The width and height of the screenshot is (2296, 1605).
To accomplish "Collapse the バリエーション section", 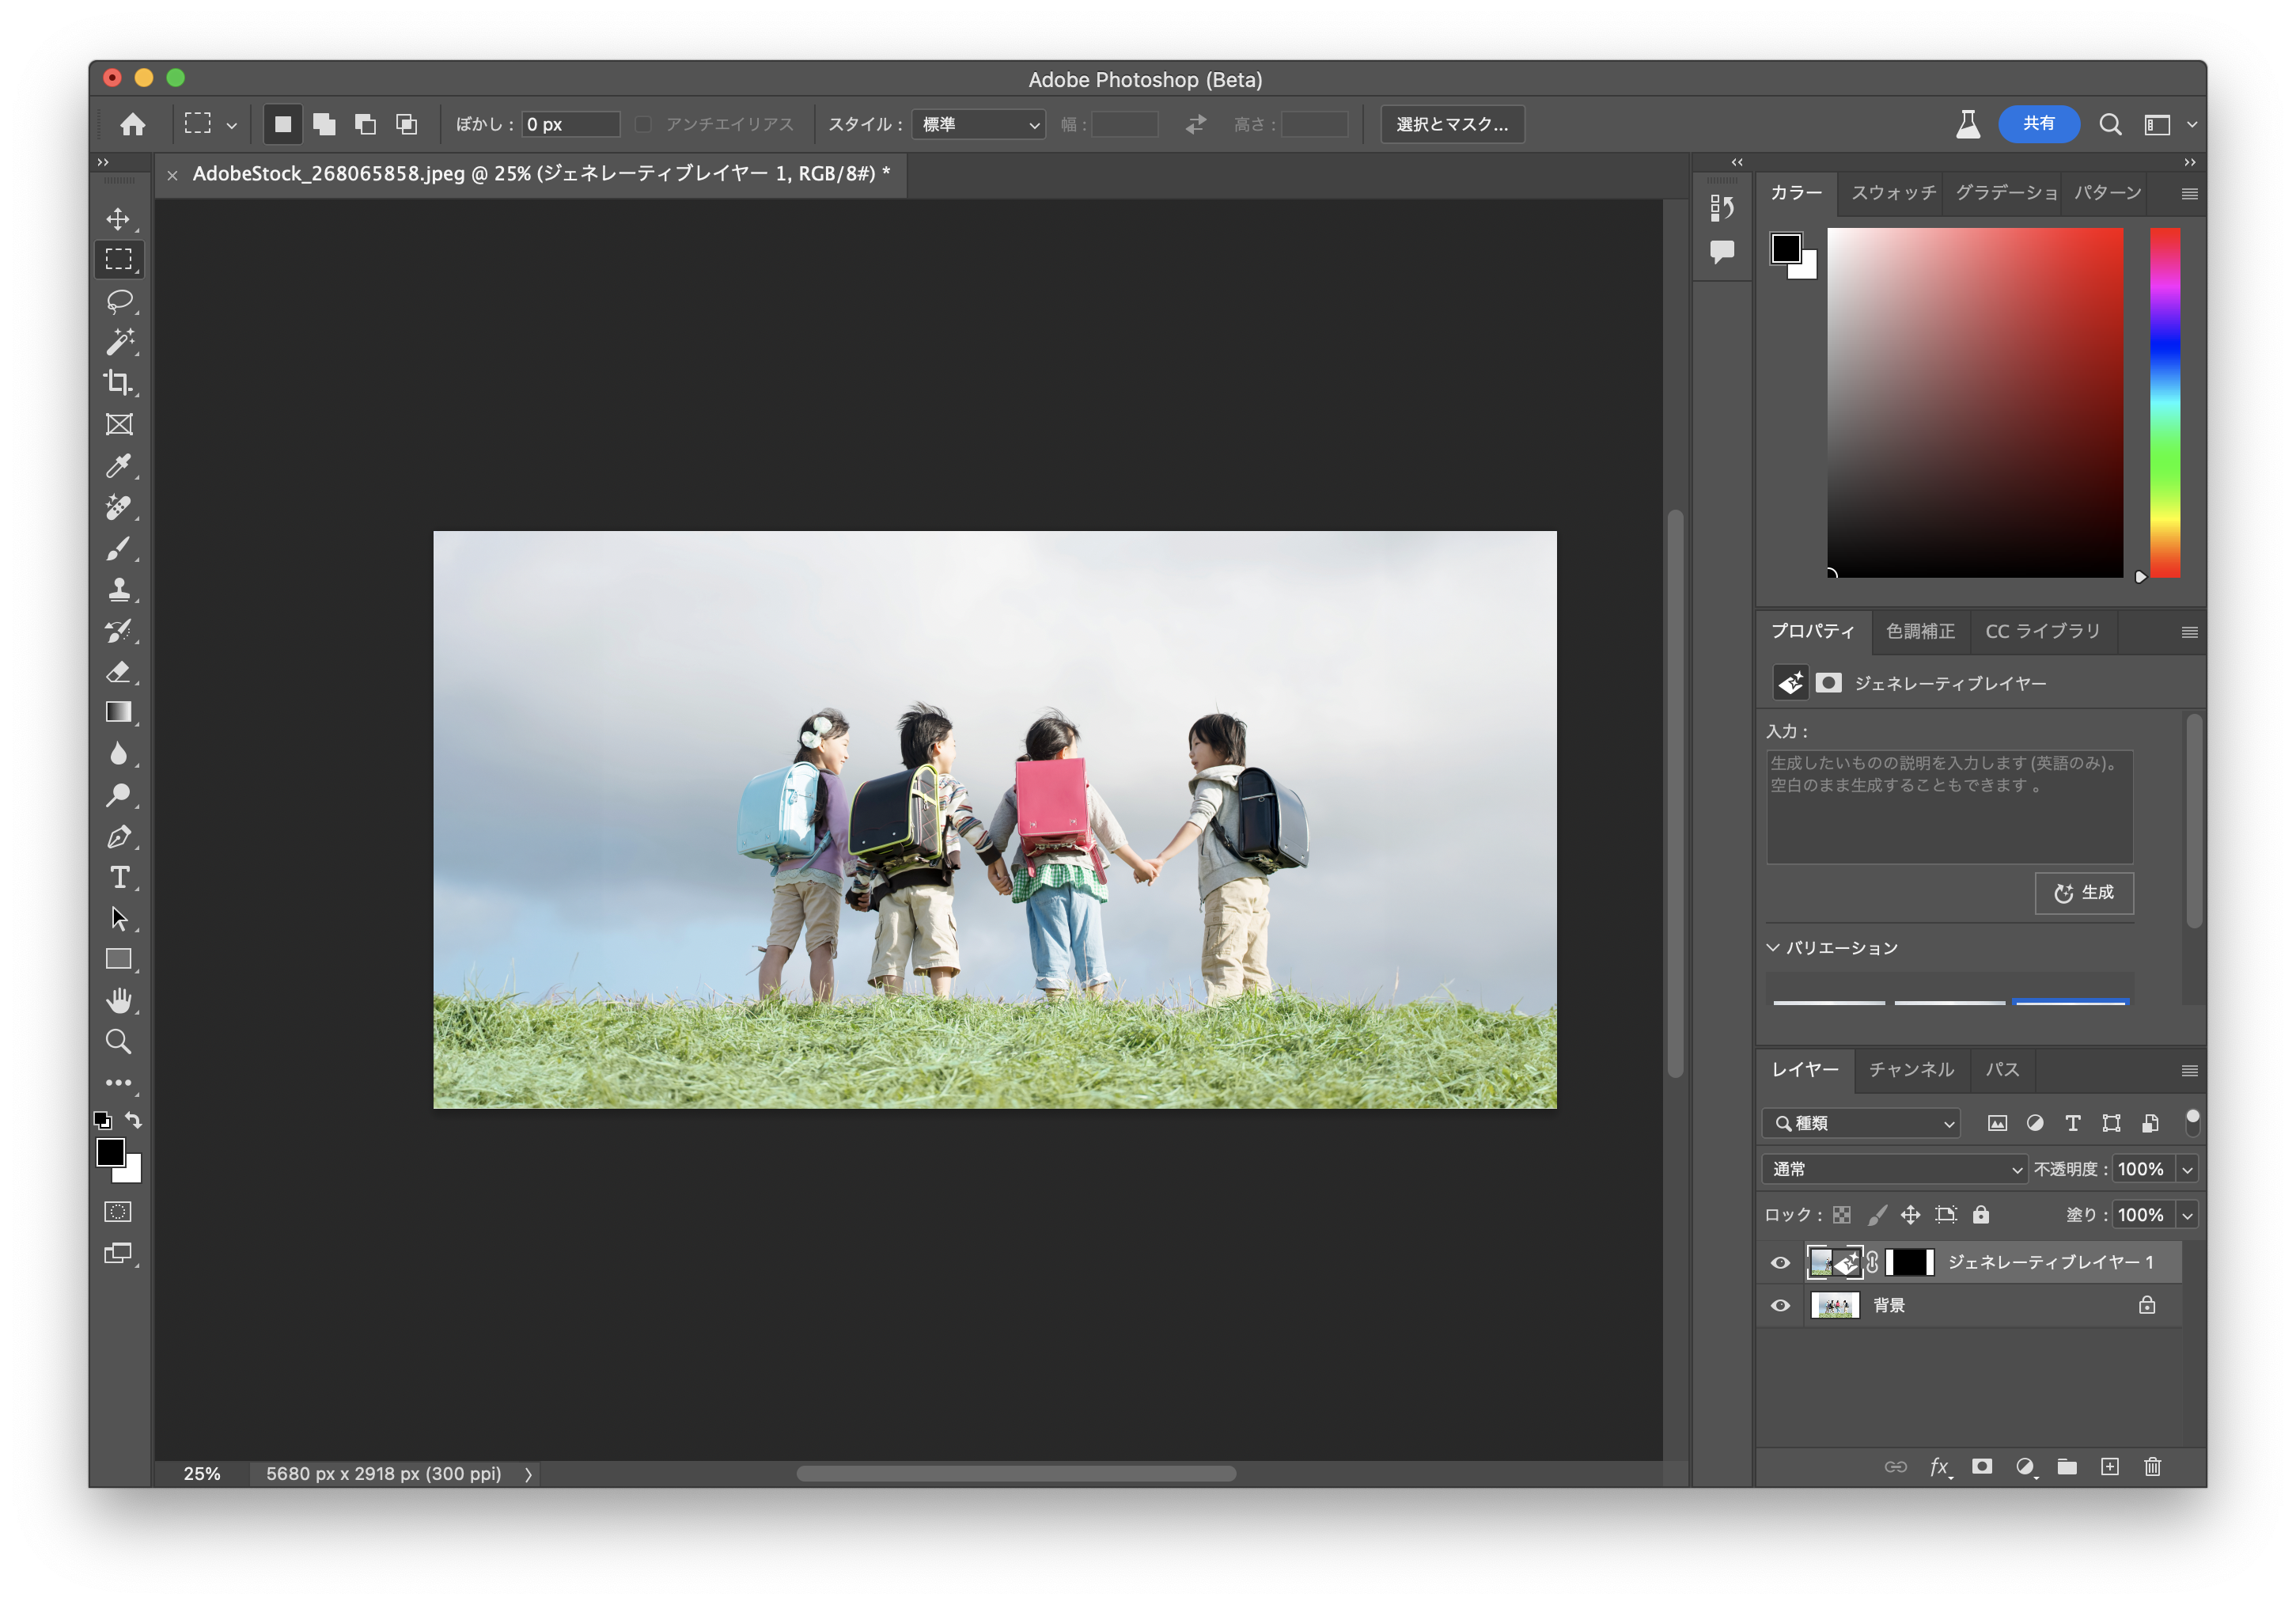I will [x=1773, y=948].
